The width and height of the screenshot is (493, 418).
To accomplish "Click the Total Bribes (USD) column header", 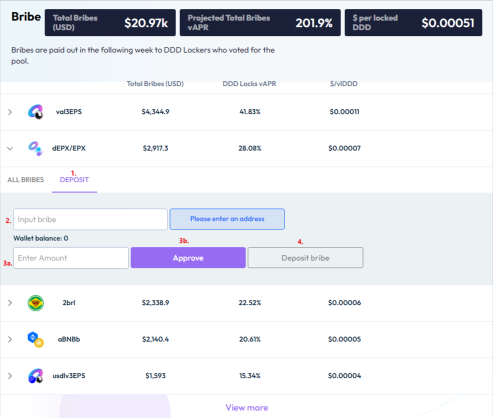I will point(155,84).
